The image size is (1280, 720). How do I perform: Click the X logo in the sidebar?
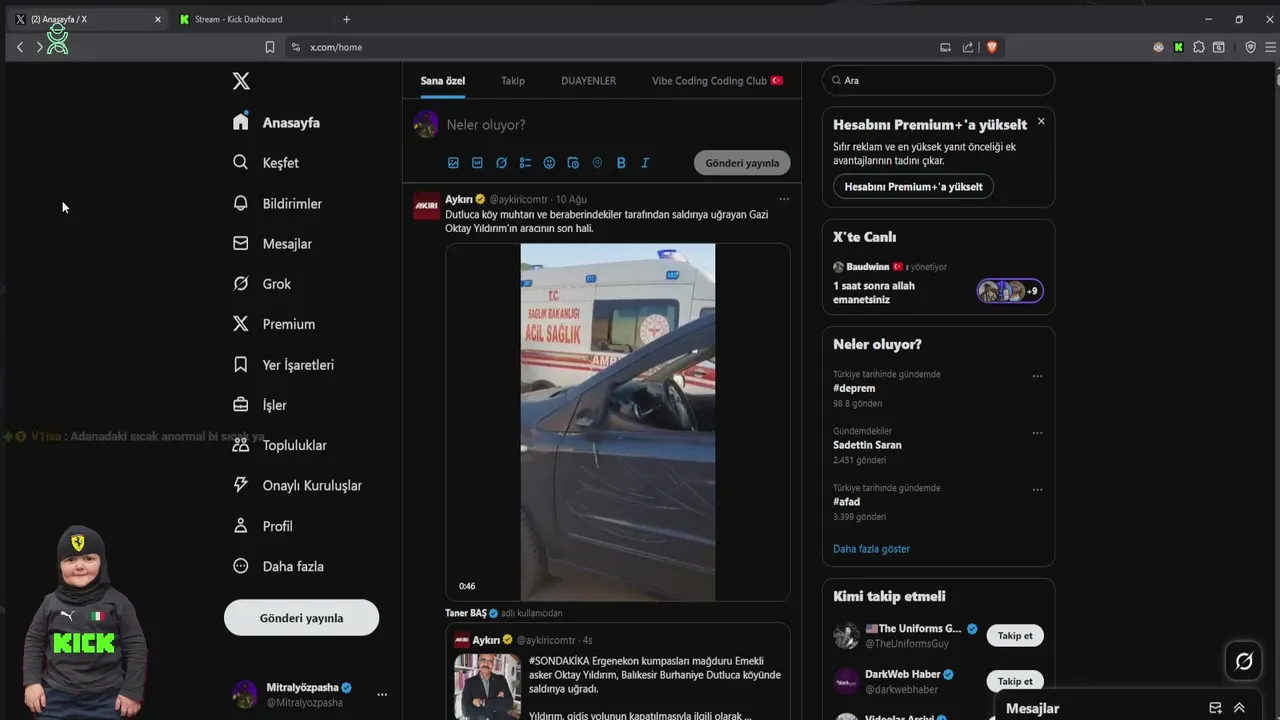(x=241, y=81)
